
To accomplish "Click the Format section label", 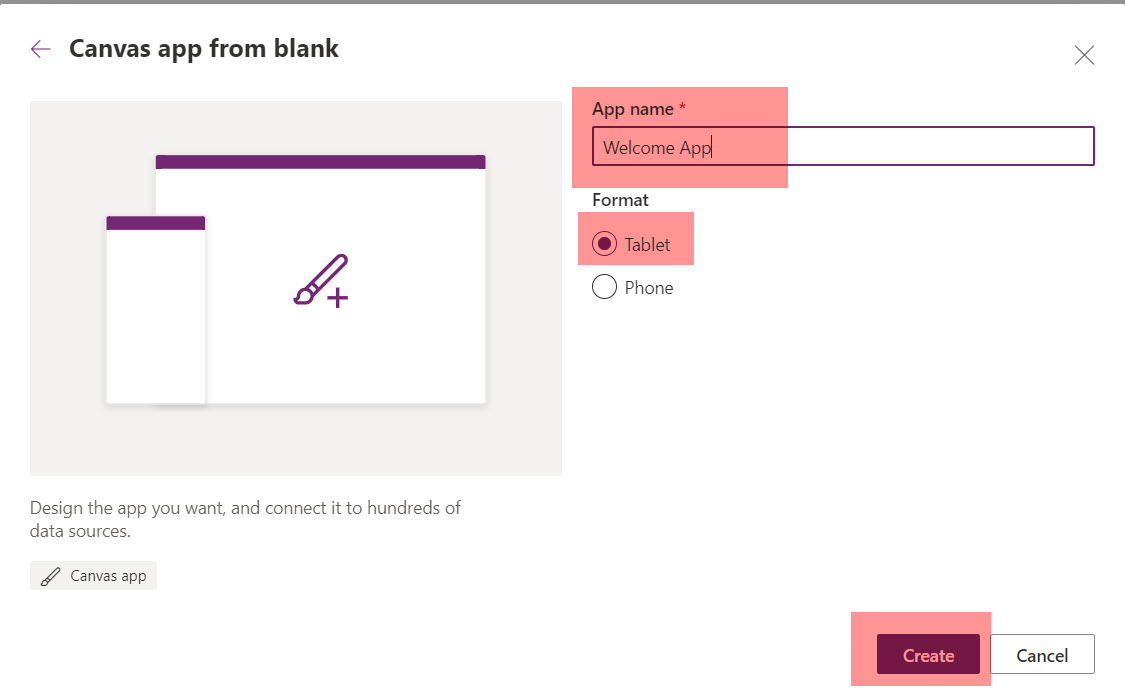I will (620, 200).
